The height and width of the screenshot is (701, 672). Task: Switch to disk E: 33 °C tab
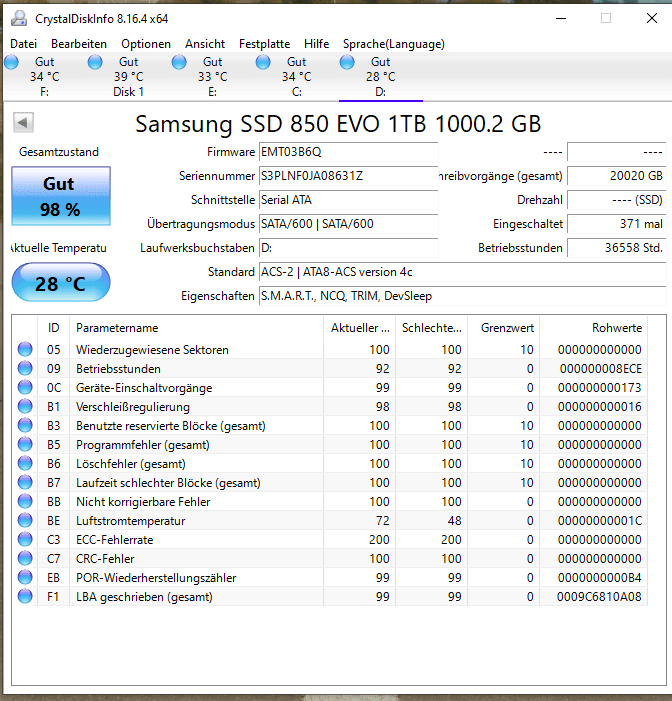[213, 76]
